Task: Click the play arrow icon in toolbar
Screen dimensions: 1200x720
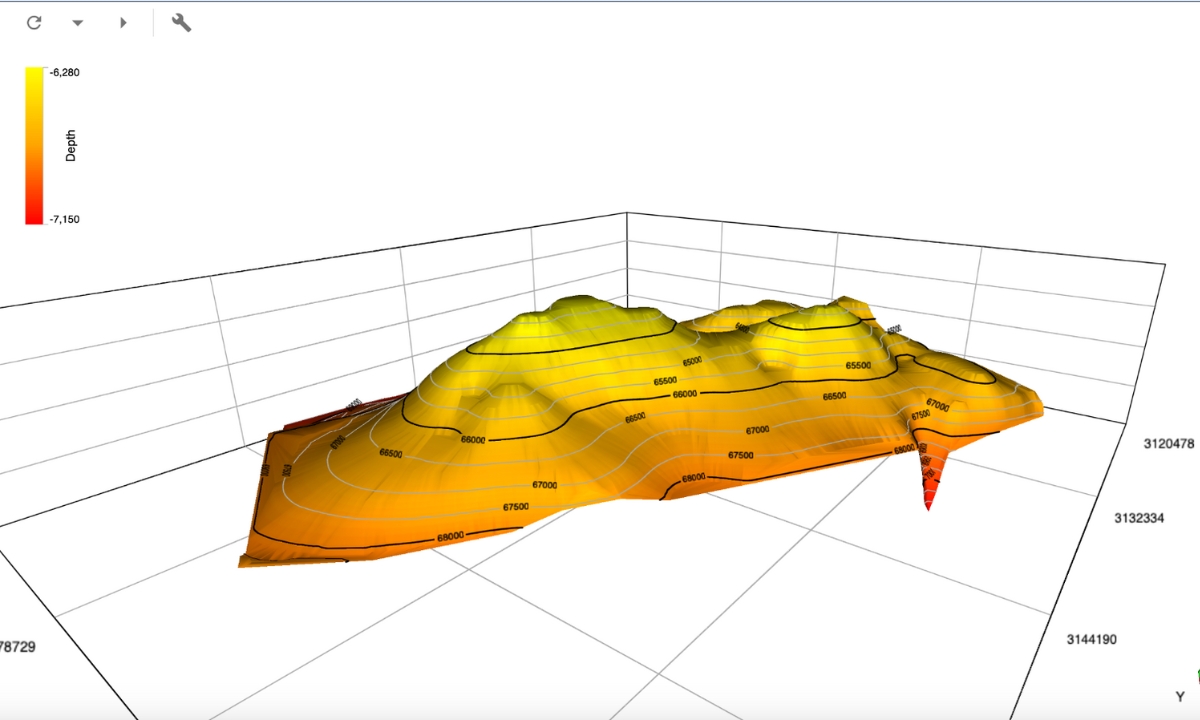Action: (x=123, y=22)
